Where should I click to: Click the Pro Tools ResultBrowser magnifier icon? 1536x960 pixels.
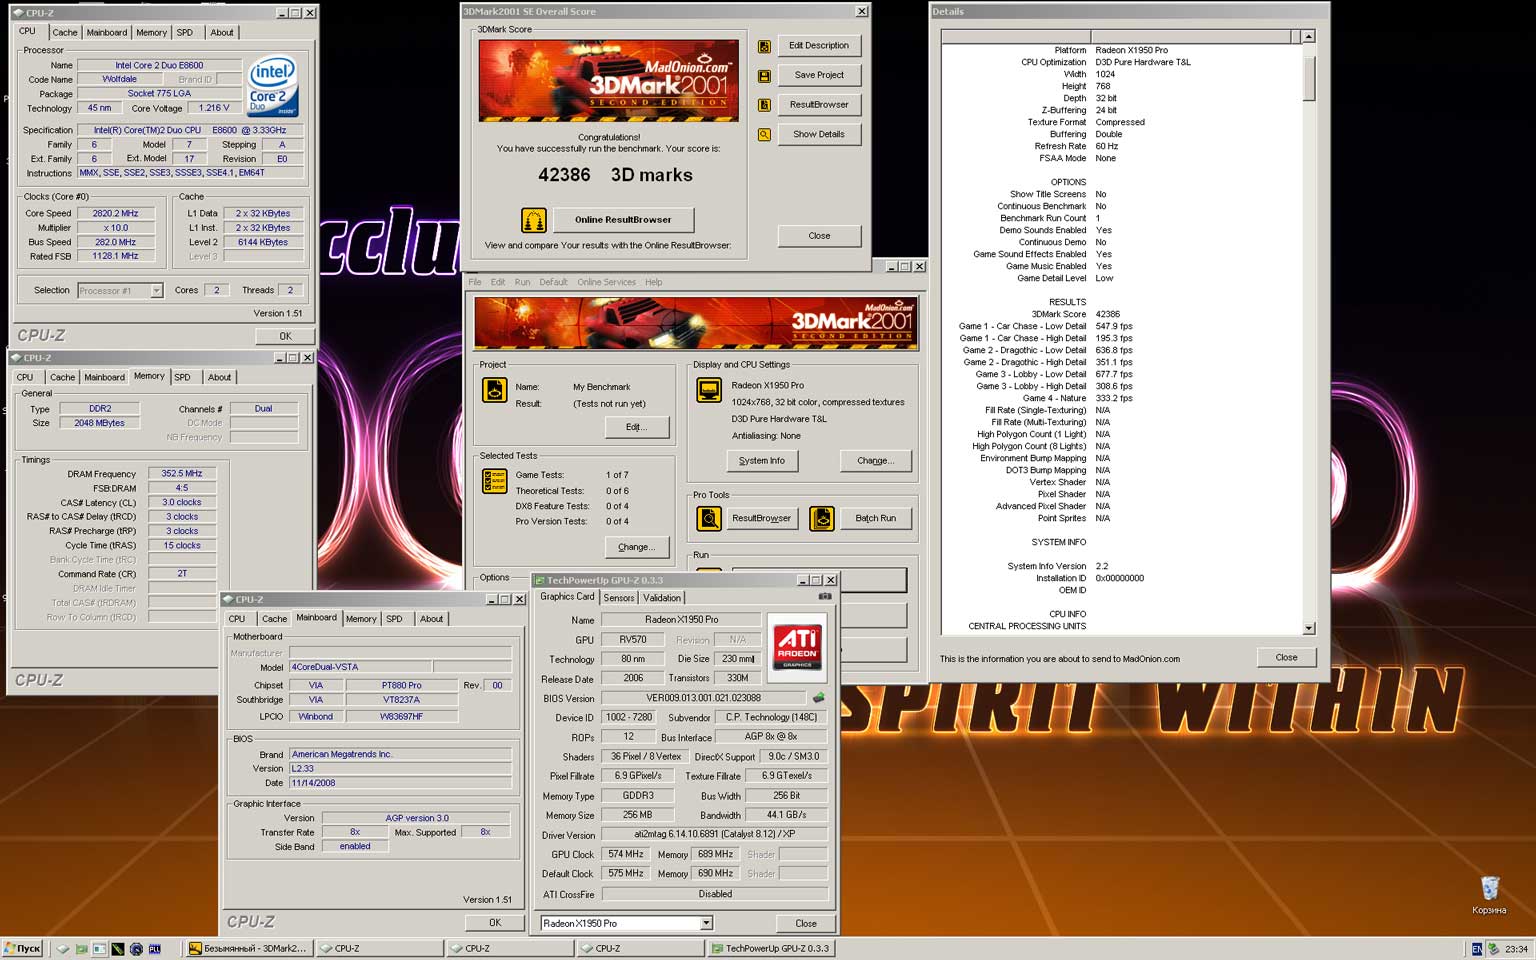[x=709, y=518]
